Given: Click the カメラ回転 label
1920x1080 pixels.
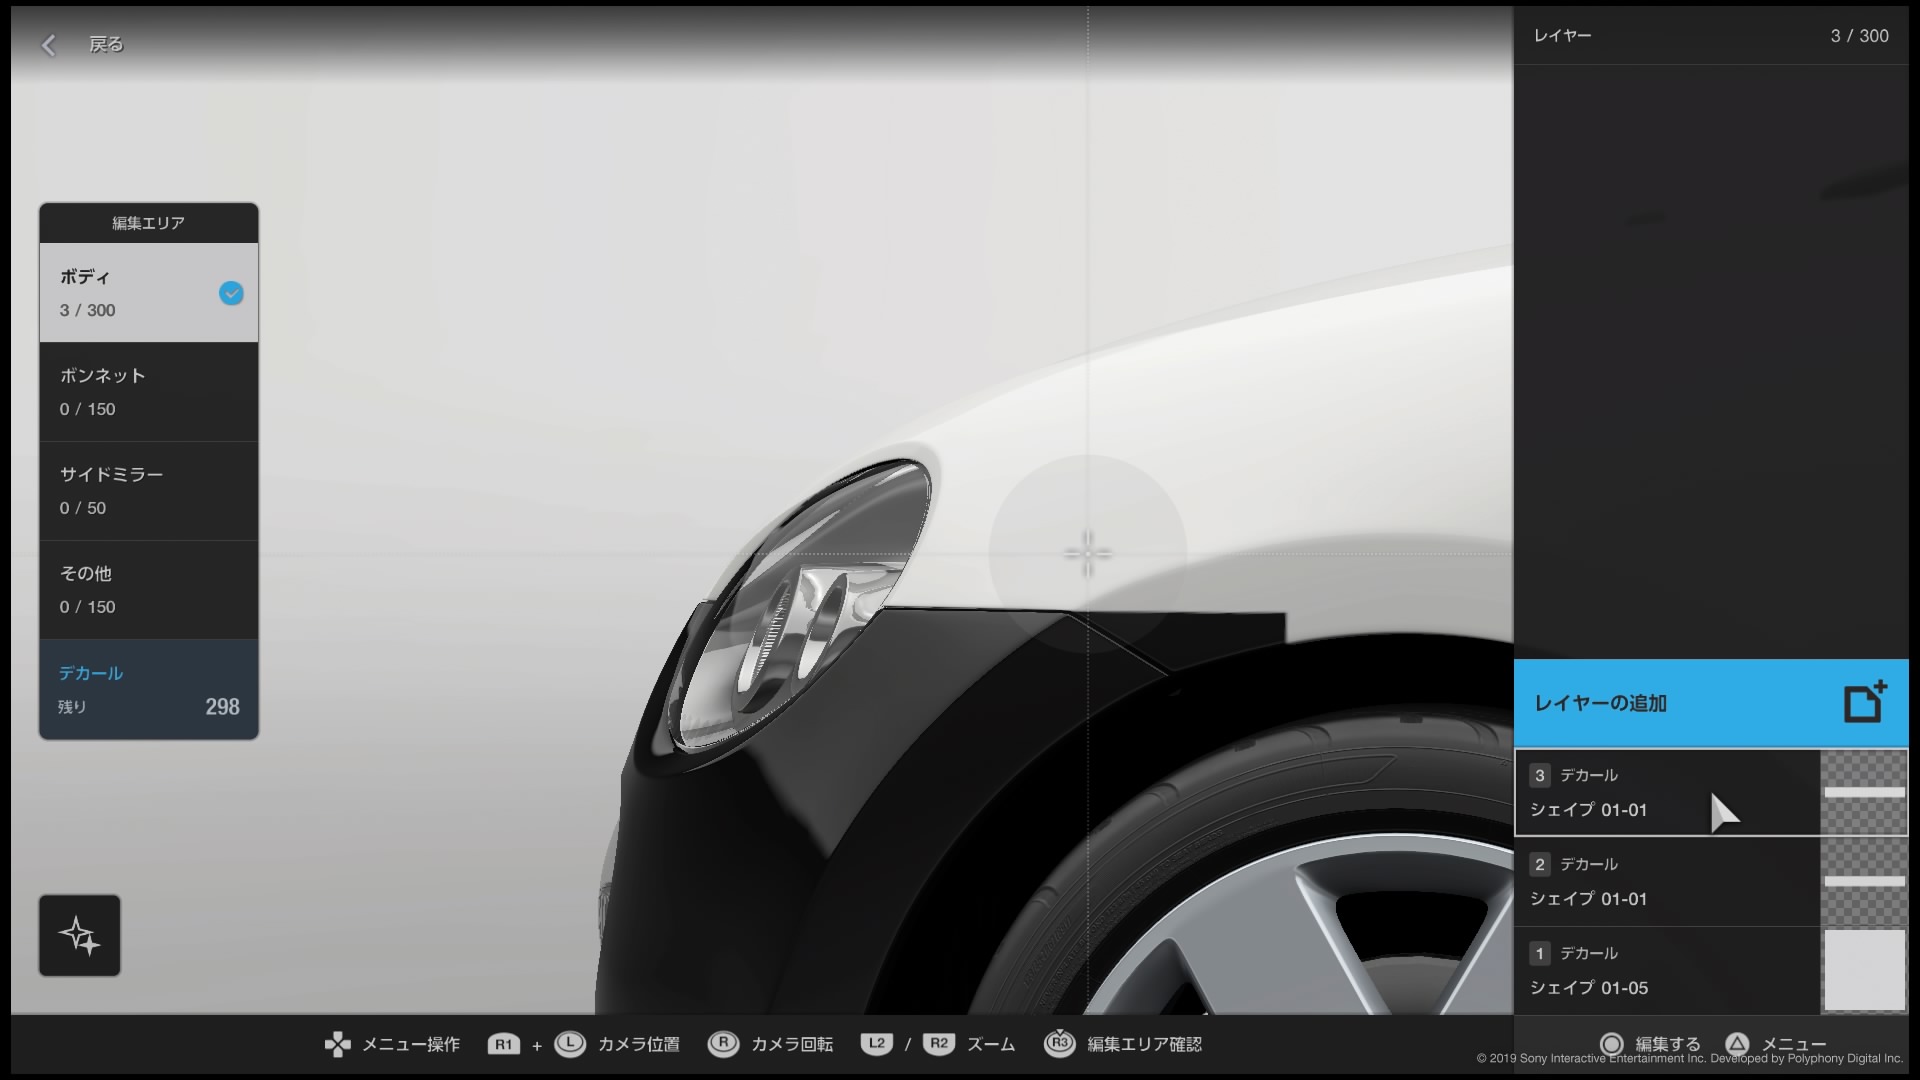Looking at the screenshot, I should tap(791, 1044).
